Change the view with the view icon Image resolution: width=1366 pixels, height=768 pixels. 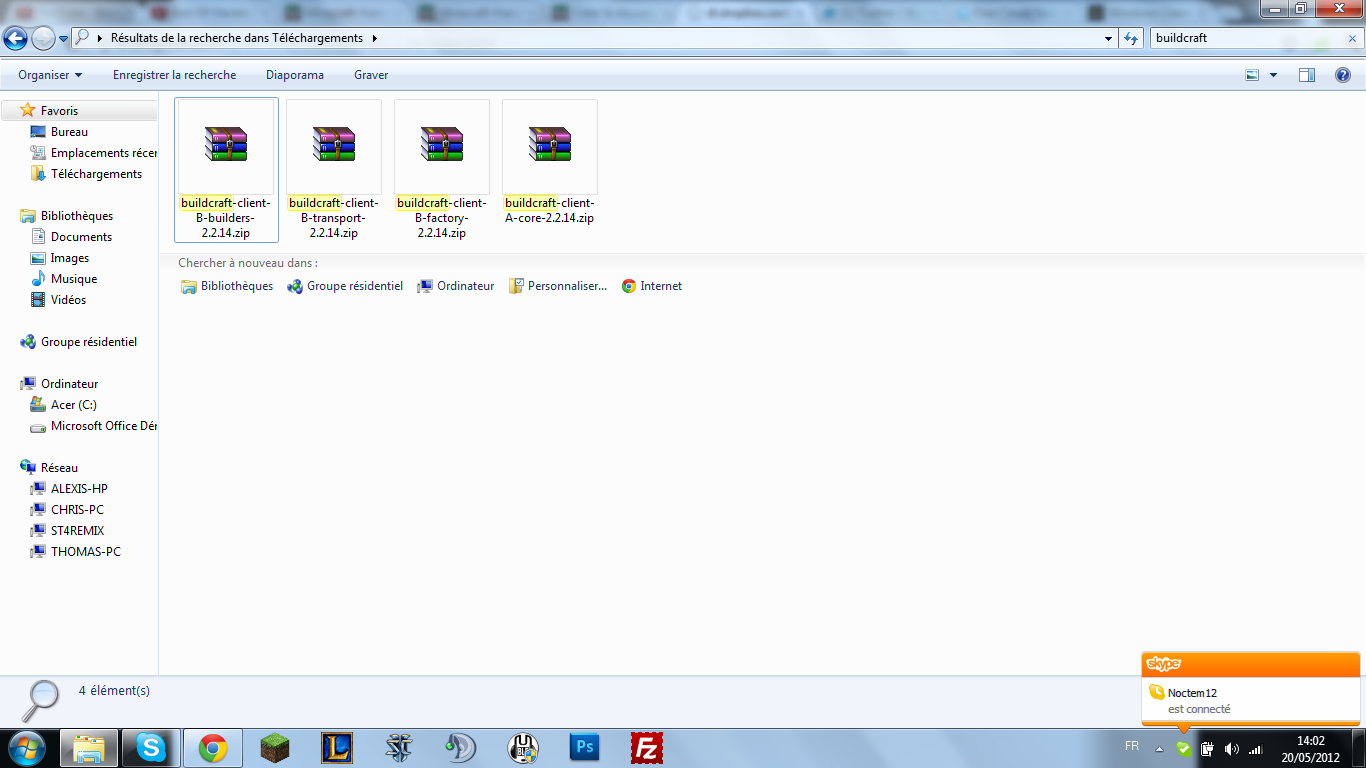[1252, 75]
